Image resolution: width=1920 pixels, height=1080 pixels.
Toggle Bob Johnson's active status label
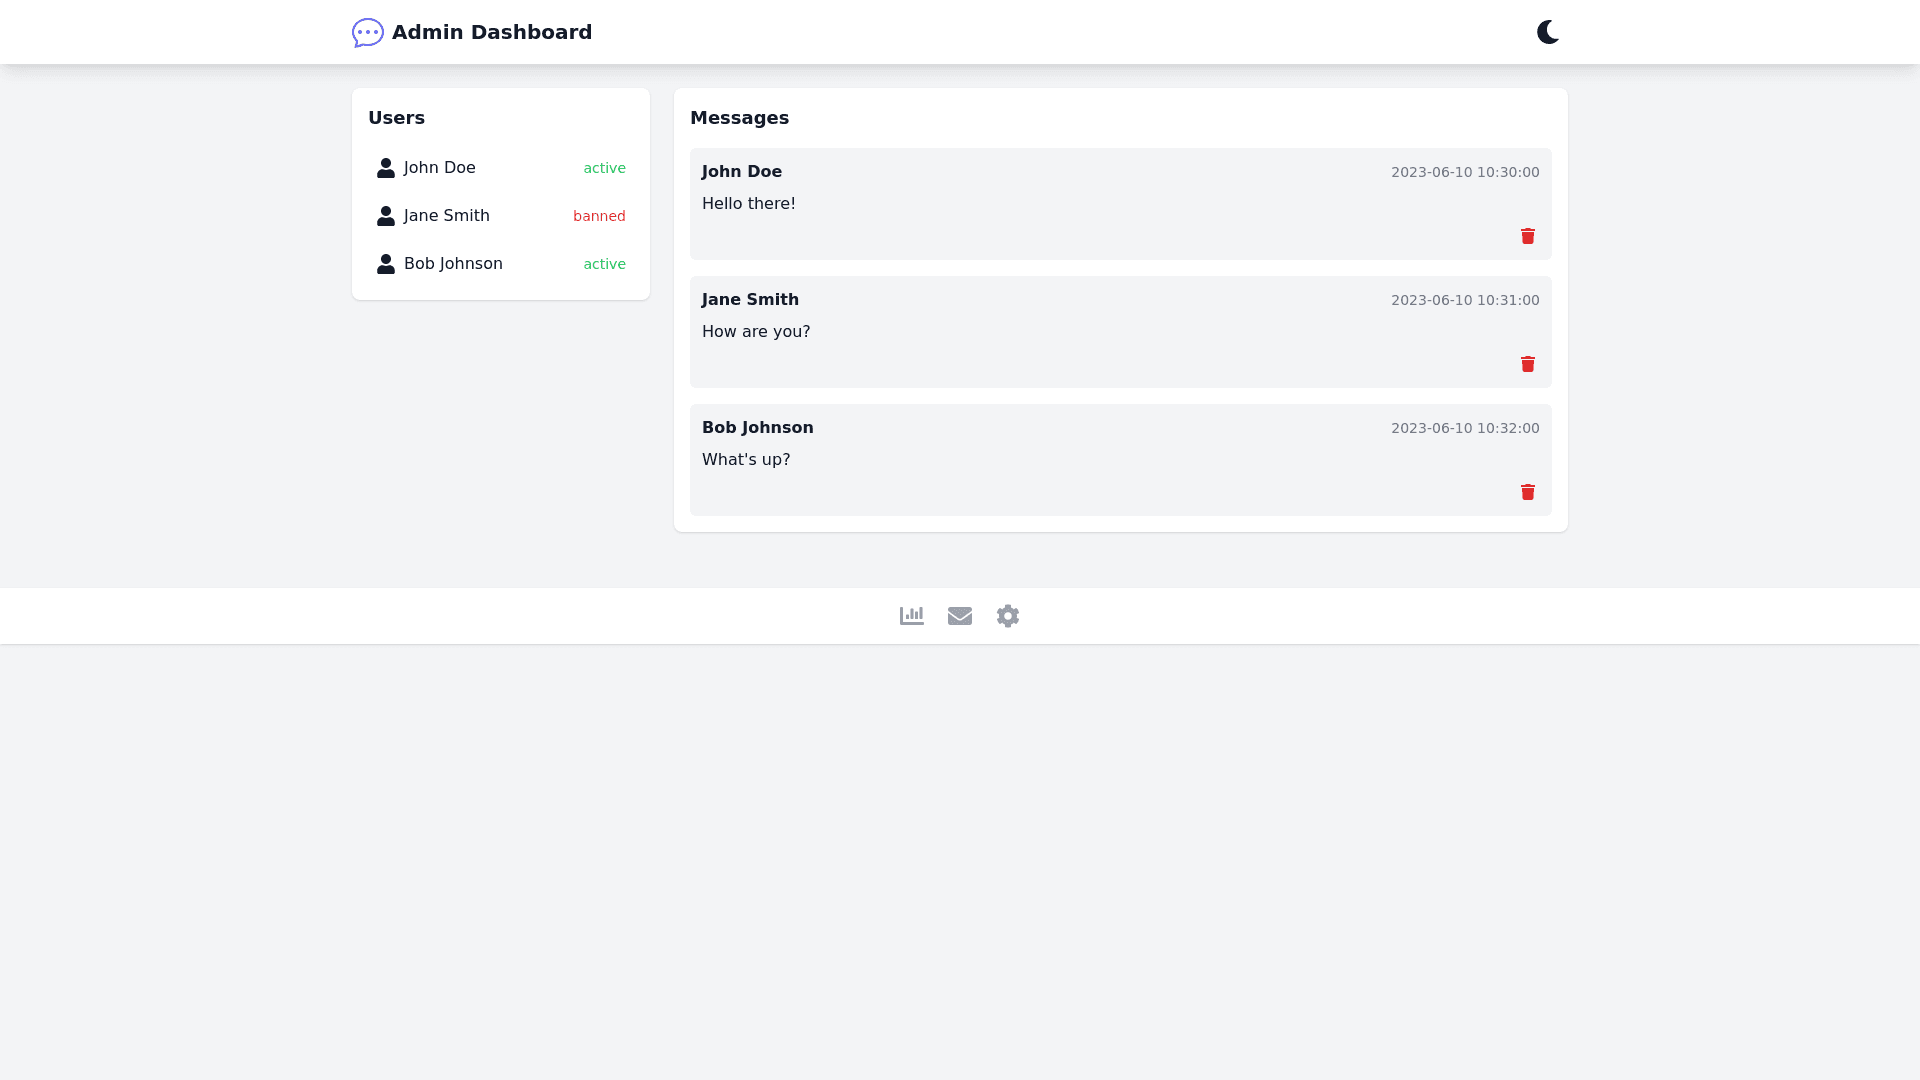click(604, 264)
